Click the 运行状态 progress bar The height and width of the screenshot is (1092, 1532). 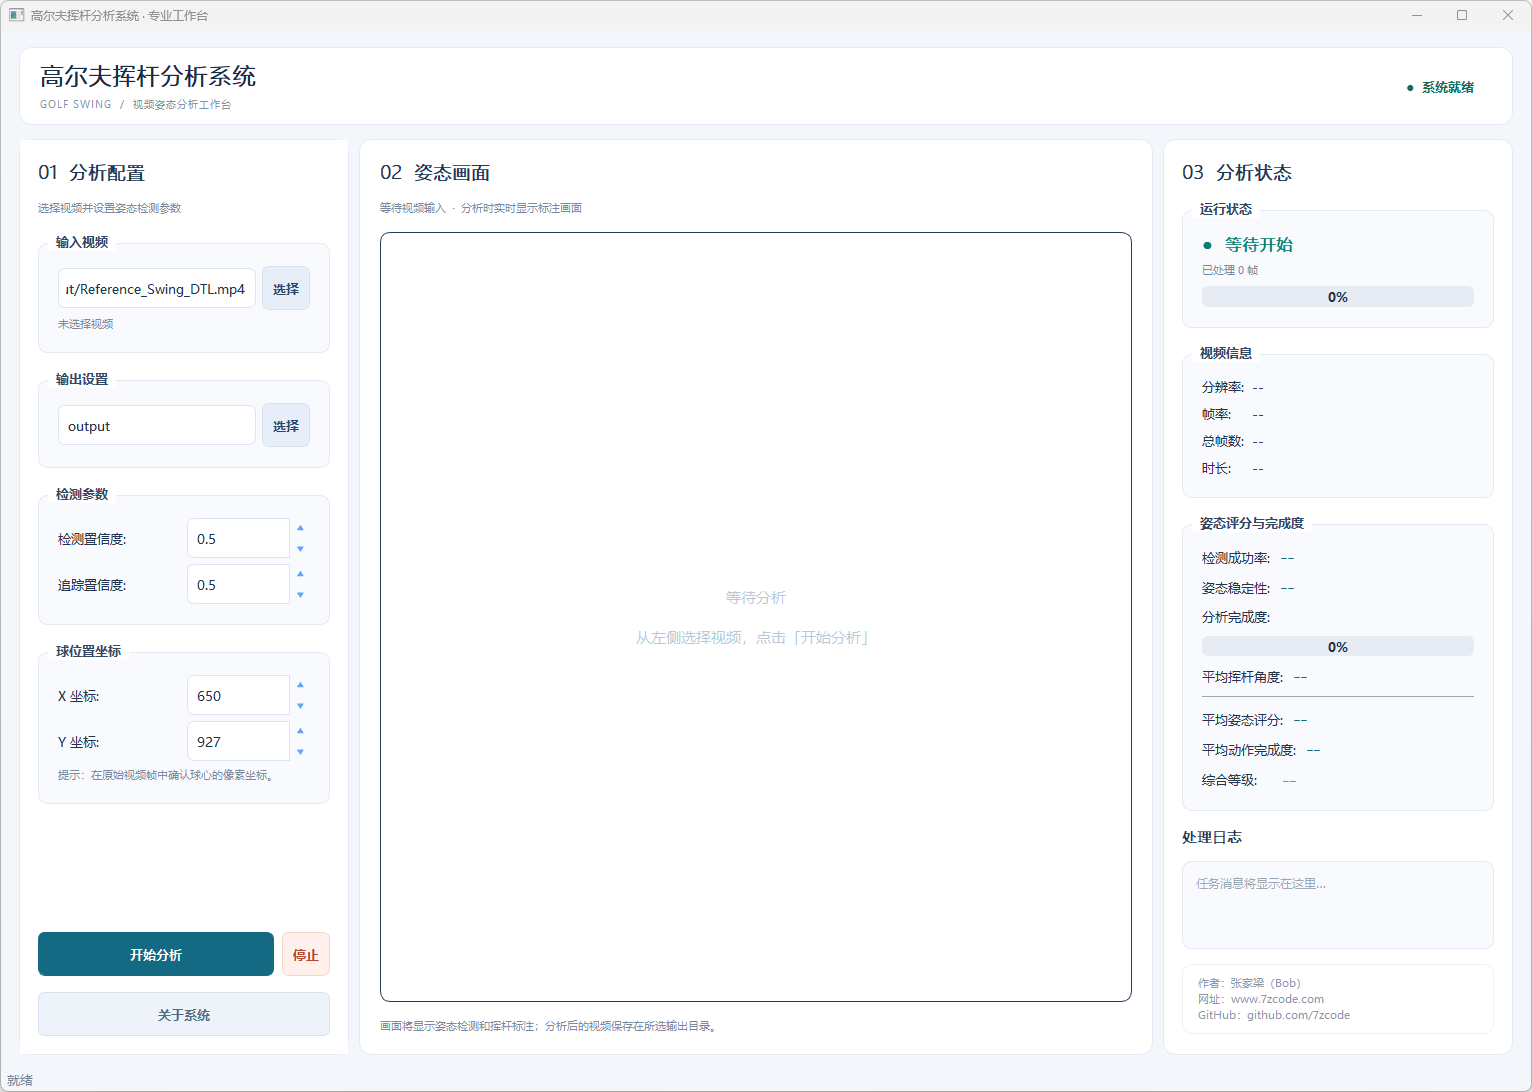[1338, 297]
